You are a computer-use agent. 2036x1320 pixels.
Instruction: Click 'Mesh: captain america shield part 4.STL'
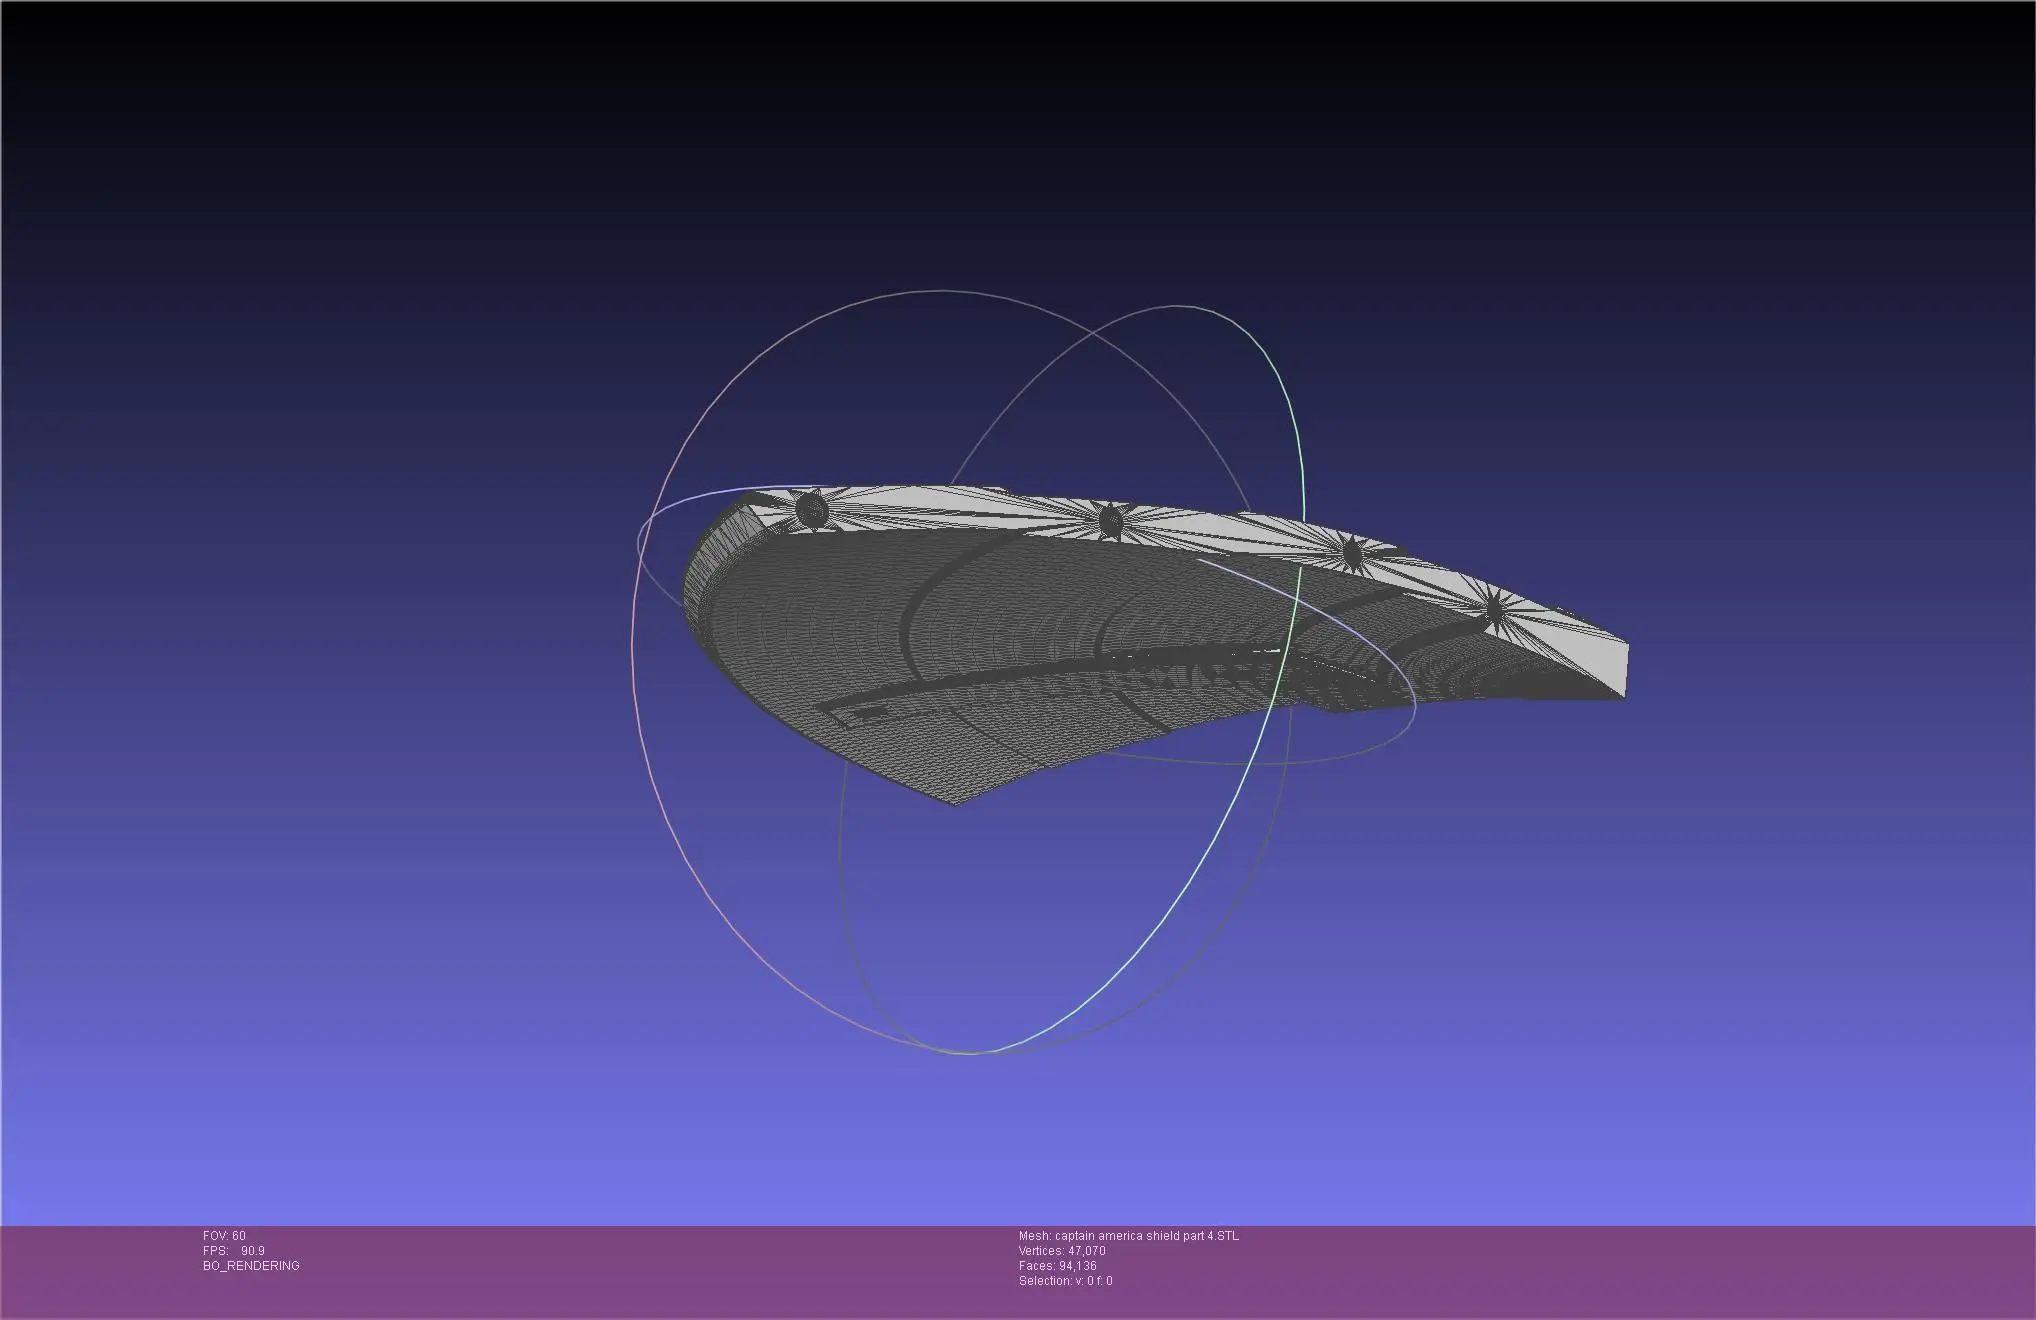point(1129,1236)
